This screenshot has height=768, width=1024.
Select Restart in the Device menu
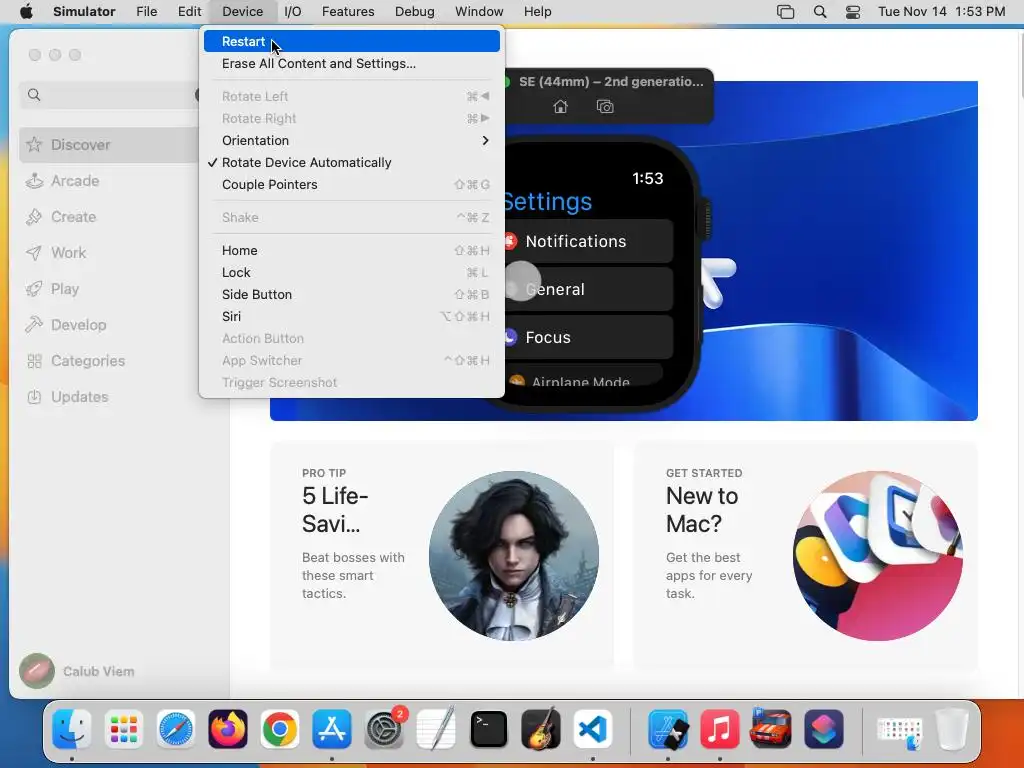click(351, 41)
